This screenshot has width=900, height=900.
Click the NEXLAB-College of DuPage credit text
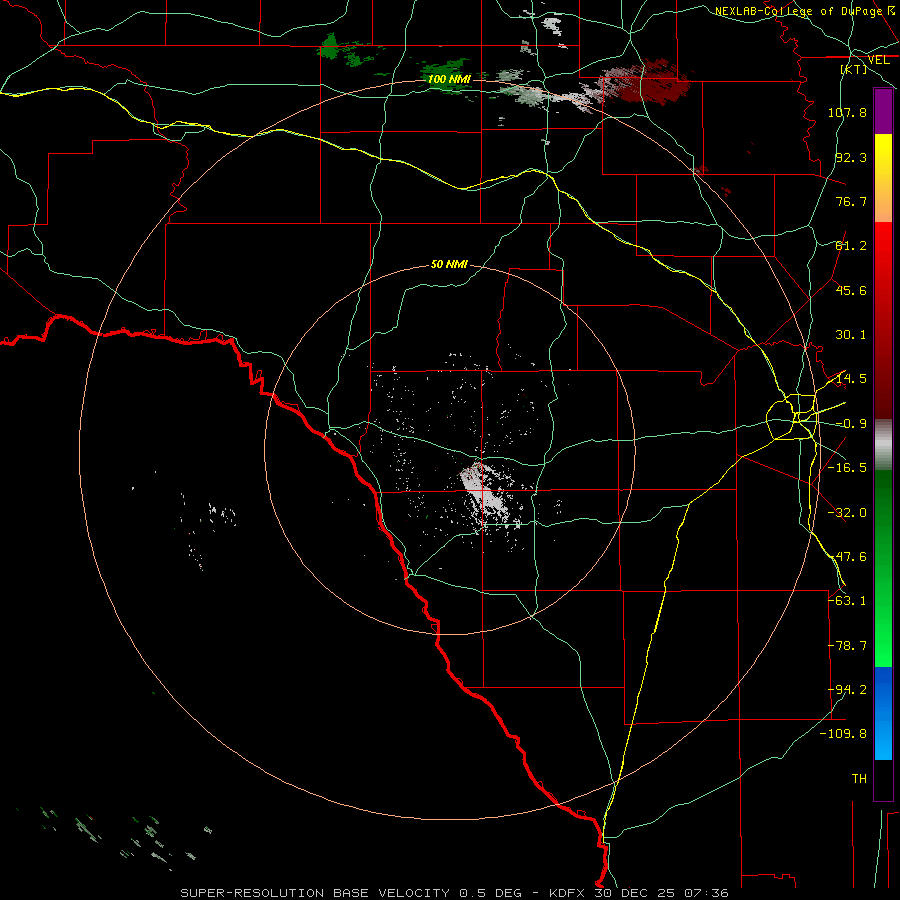point(799,11)
